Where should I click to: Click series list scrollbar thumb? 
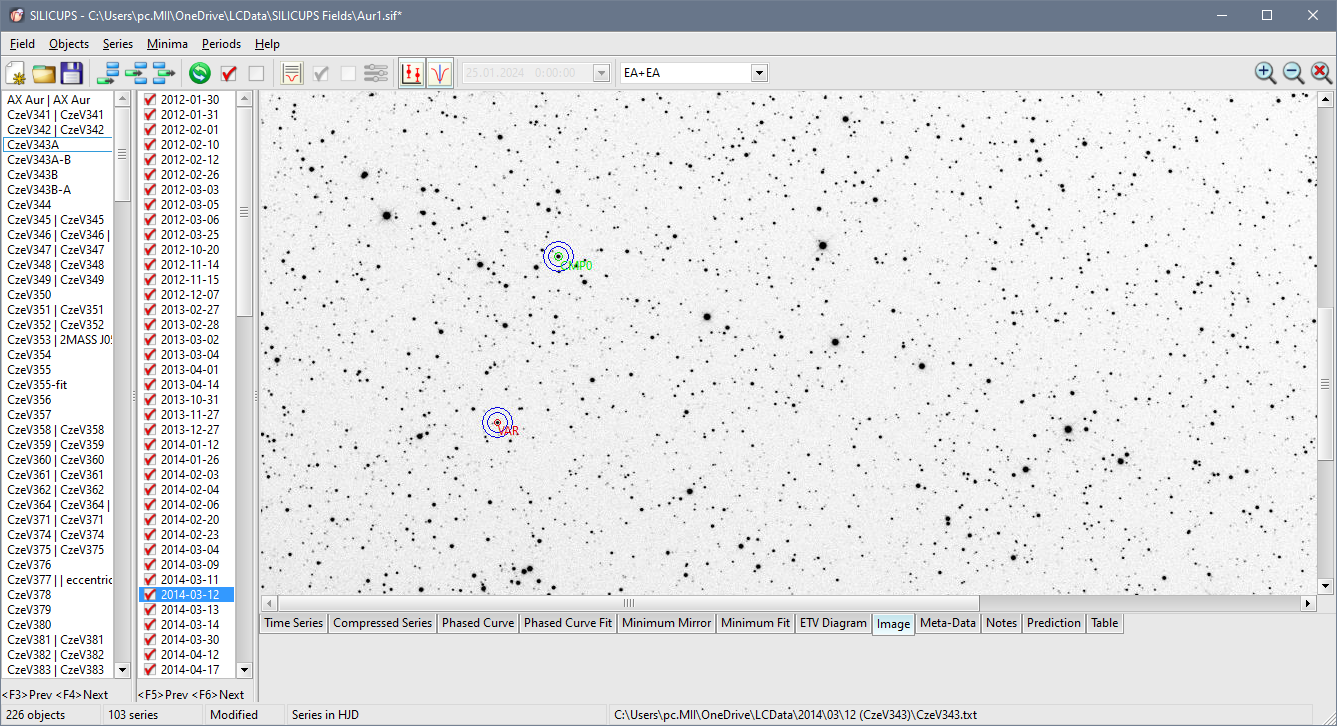[245, 212]
